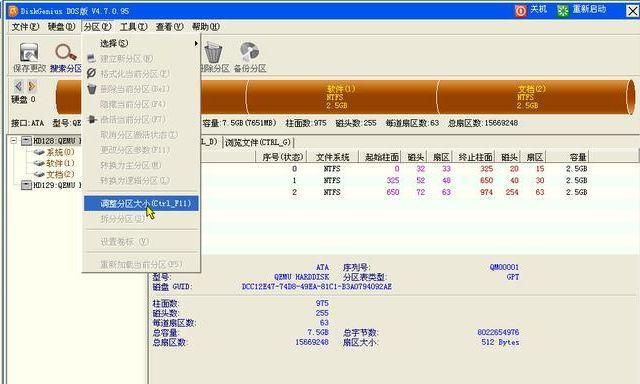
Task: Click the DiskGenius app logo in title bar
Action: click(13, 11)
